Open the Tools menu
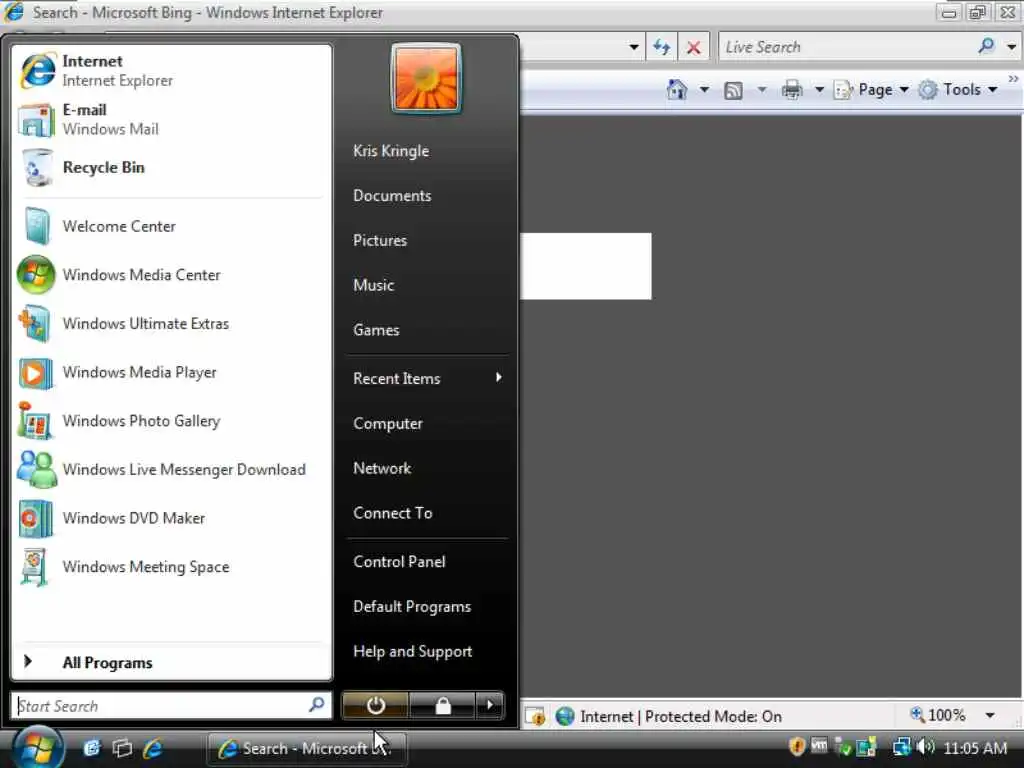This screenshot has height=768, width=1024. [958, 89]
